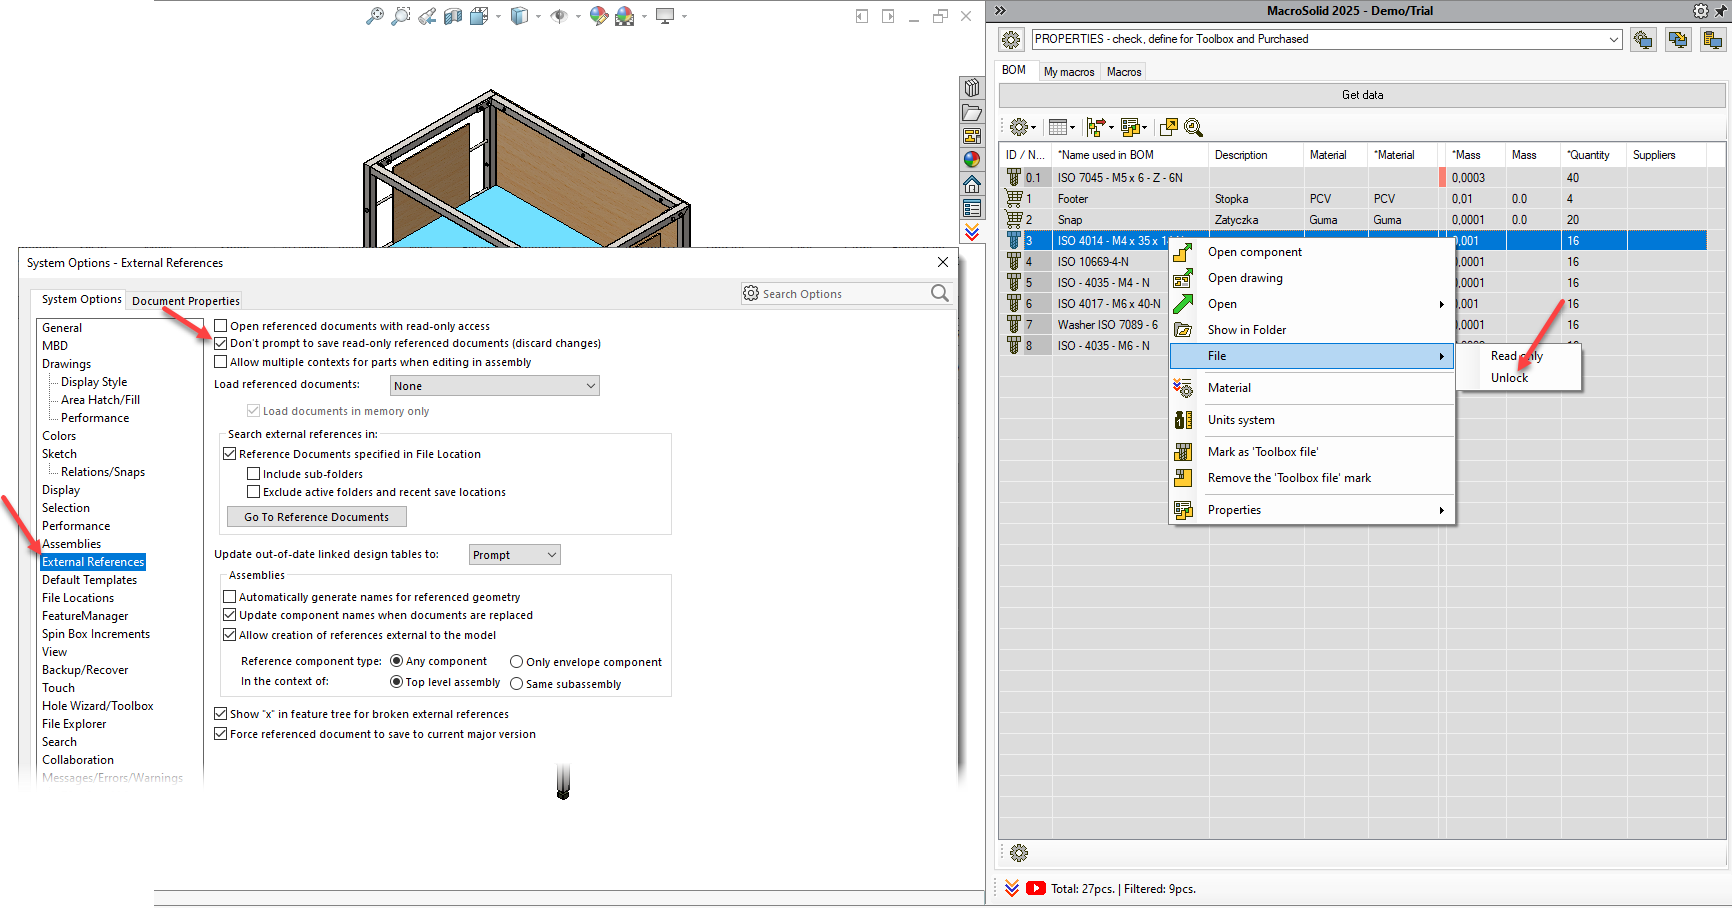Toggle Update component names when documents are replaced
The image size is (1732, 908).
[x=230, y=615]
